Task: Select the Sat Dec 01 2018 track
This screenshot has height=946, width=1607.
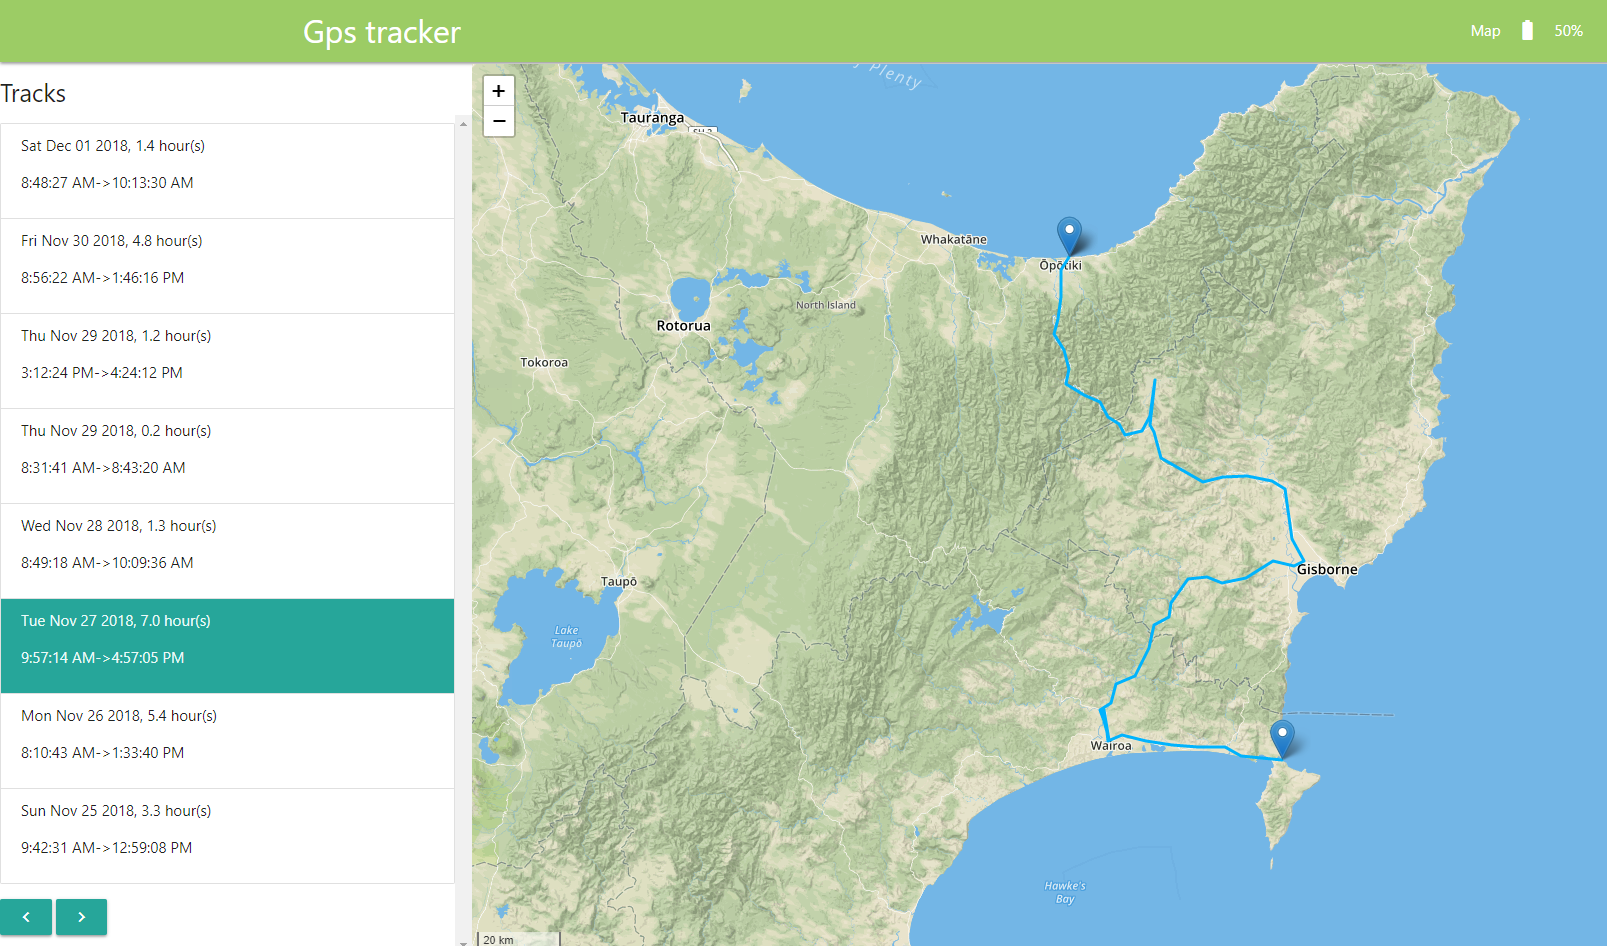Action: (227, 171)
